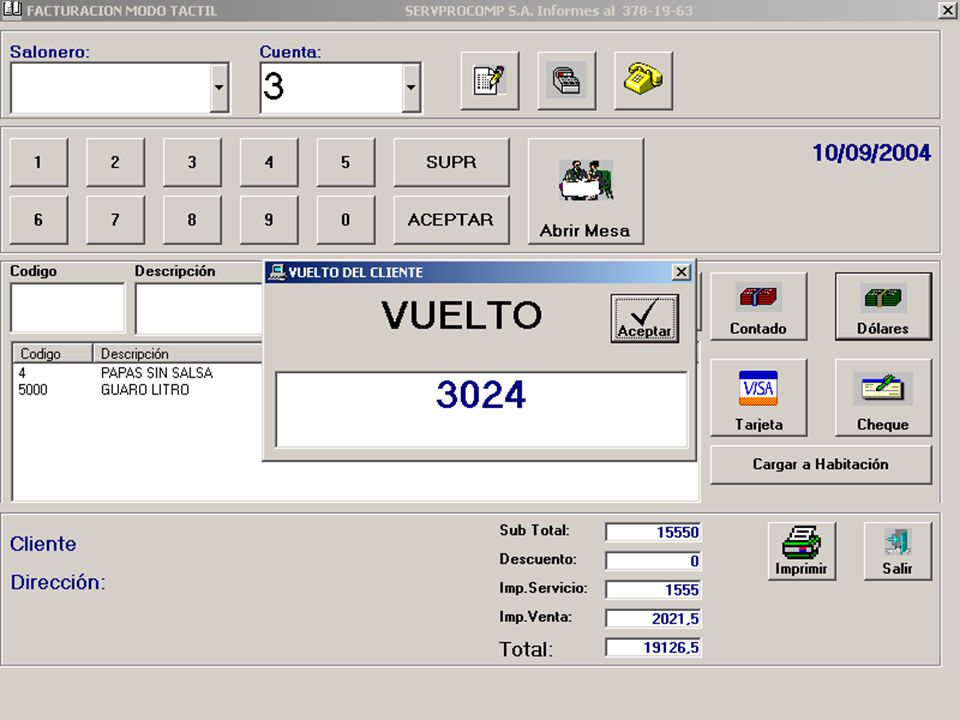Print invoice with Imprimir
Viewport: 960px width, 720px height.
(801, 551)
